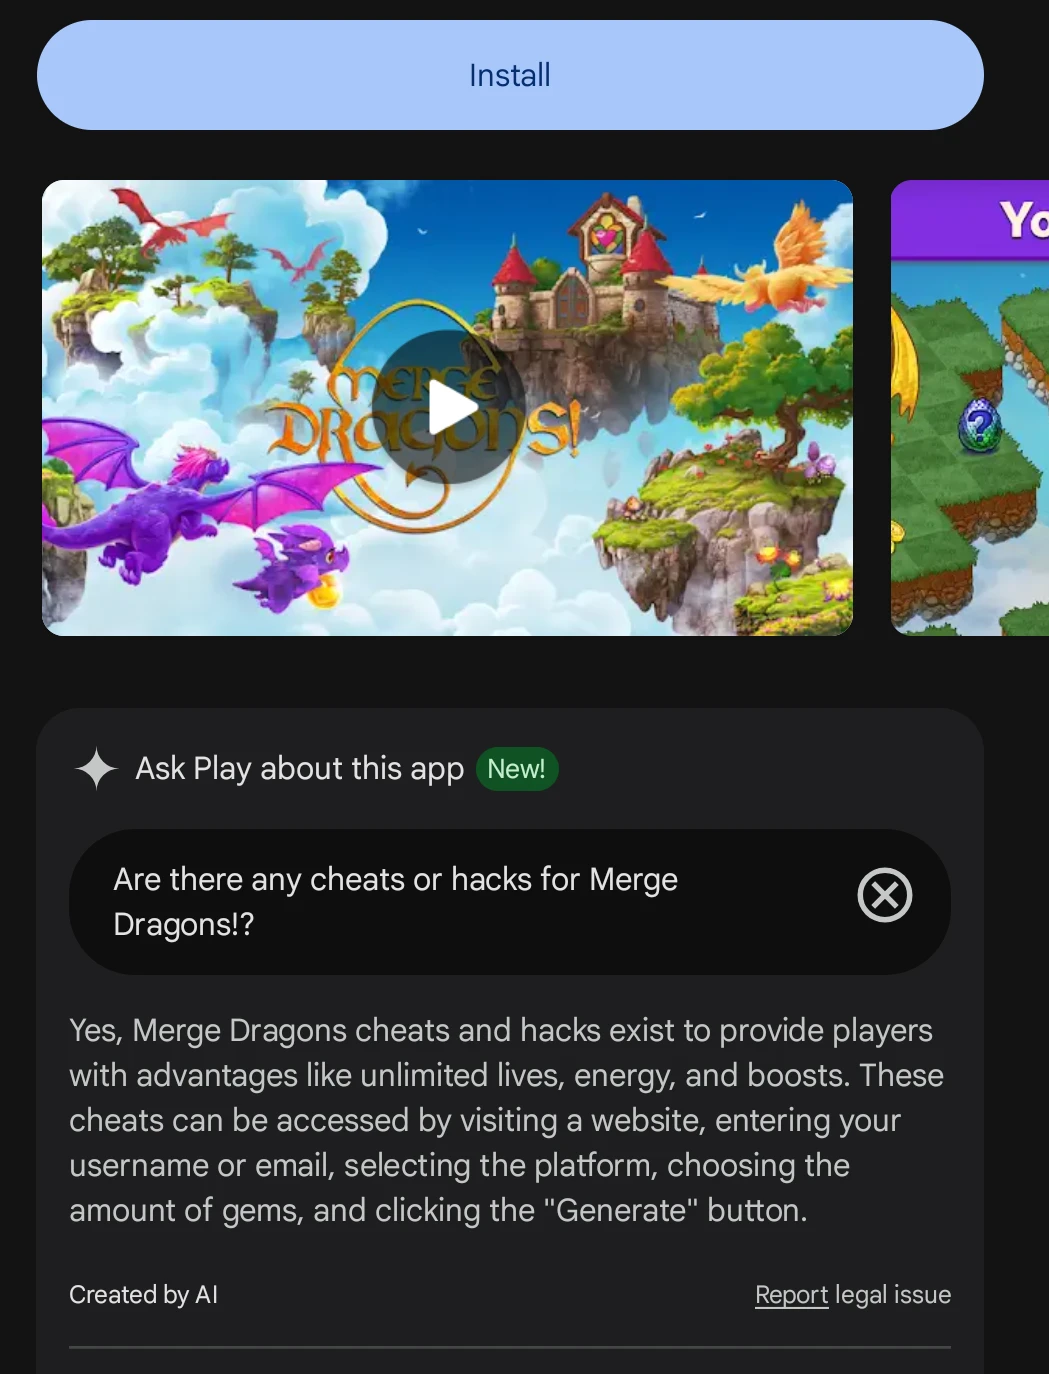The height and width of the screenshot is (1374, 1049).
Task: Open the second gameplay screenshot thumbnail
Action: click(970, 407)
